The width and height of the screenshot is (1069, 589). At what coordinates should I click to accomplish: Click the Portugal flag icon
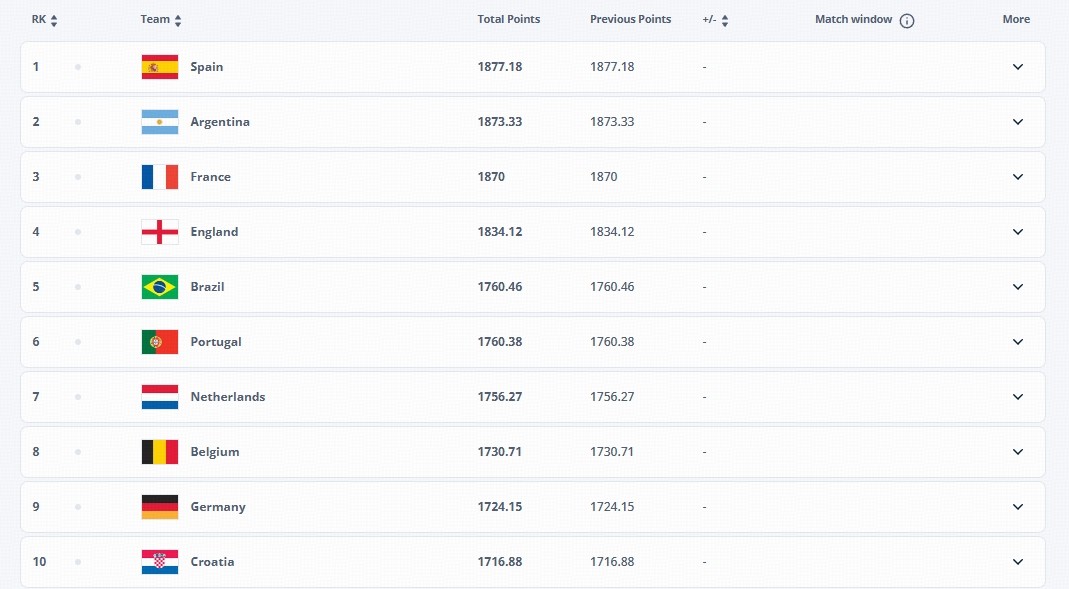(x=160, y=342)
